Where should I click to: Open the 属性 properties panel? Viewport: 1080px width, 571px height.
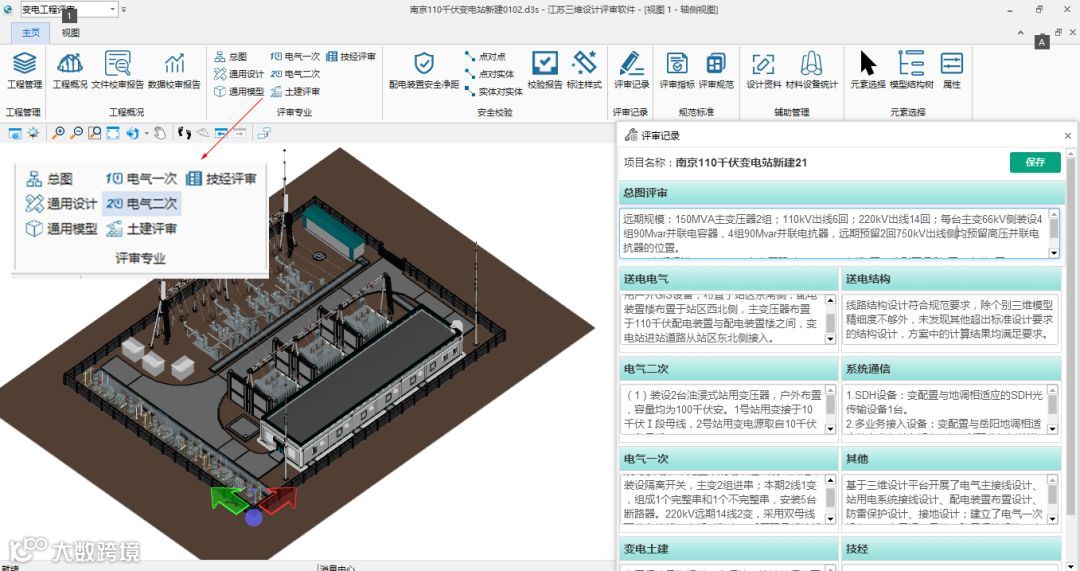[x=952, y=70]
